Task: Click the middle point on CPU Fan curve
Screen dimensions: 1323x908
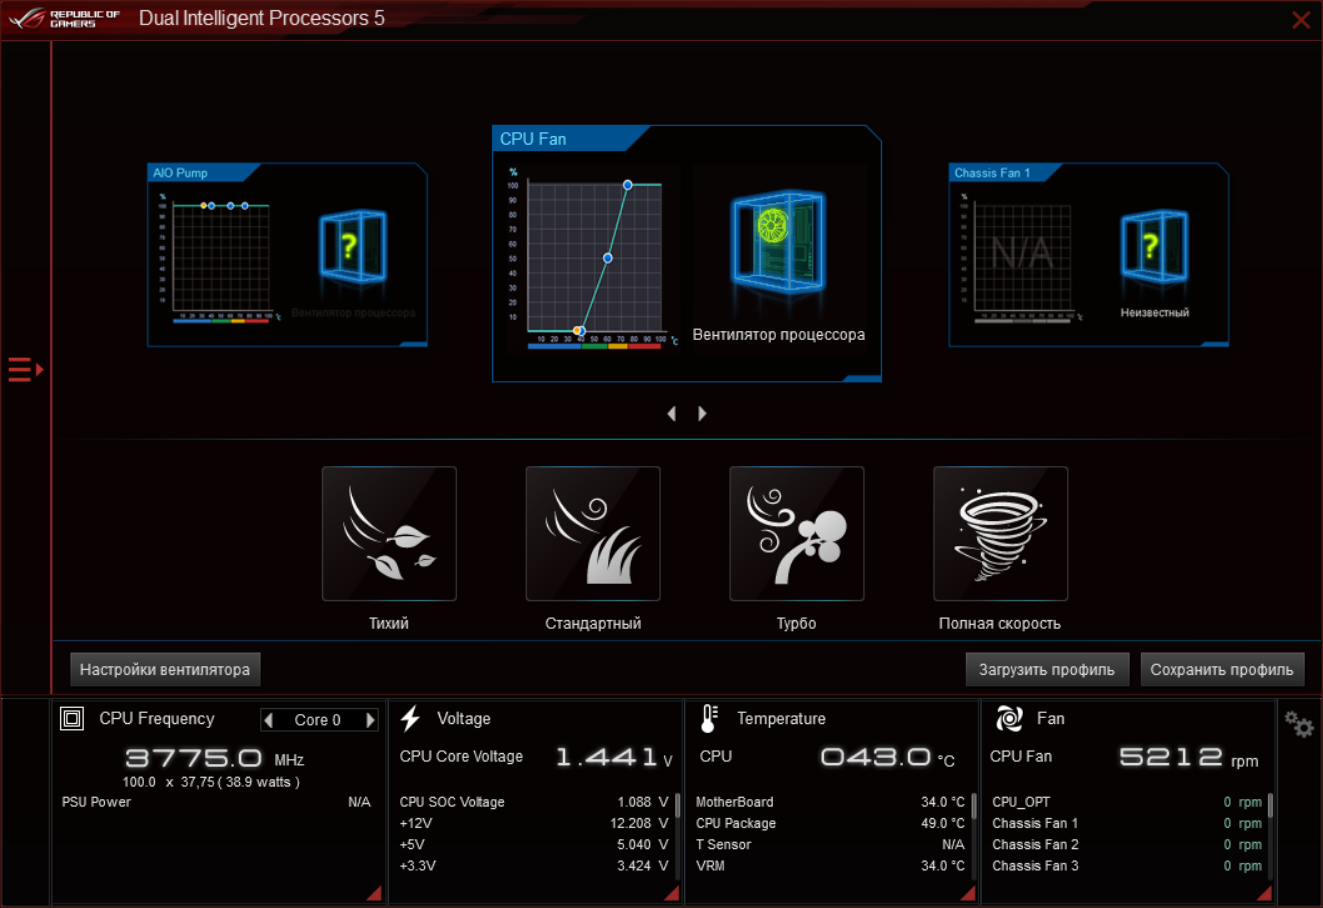Action: pos(608,258)
